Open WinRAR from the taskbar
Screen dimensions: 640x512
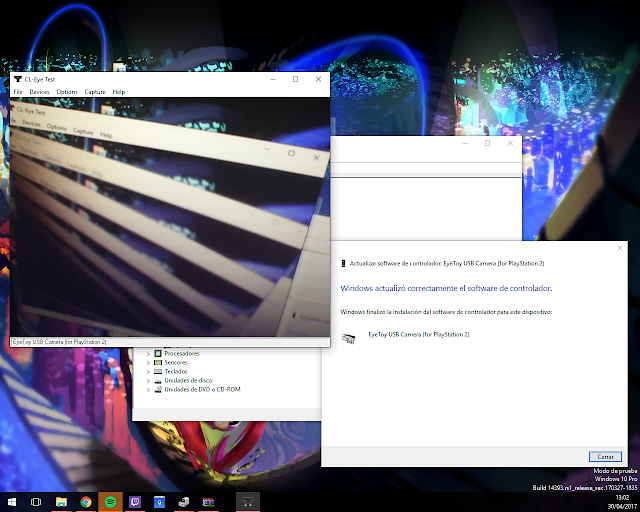(208, 502)
